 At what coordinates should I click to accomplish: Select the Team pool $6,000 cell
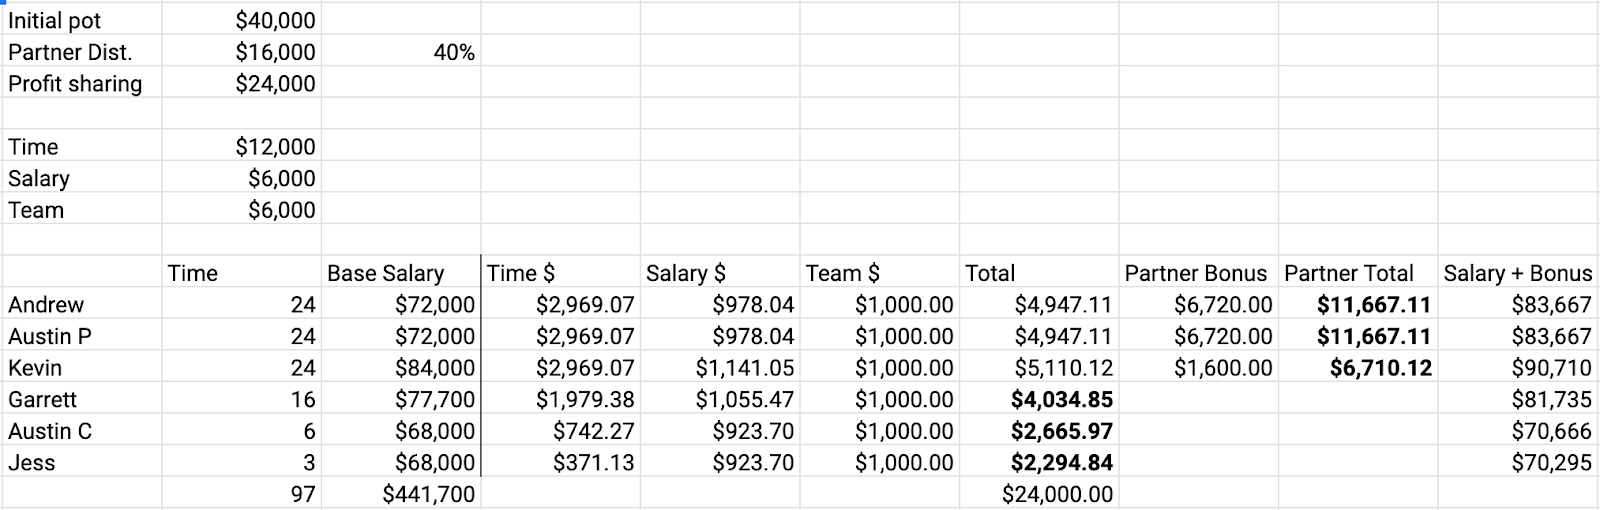[x=241, y=210]
